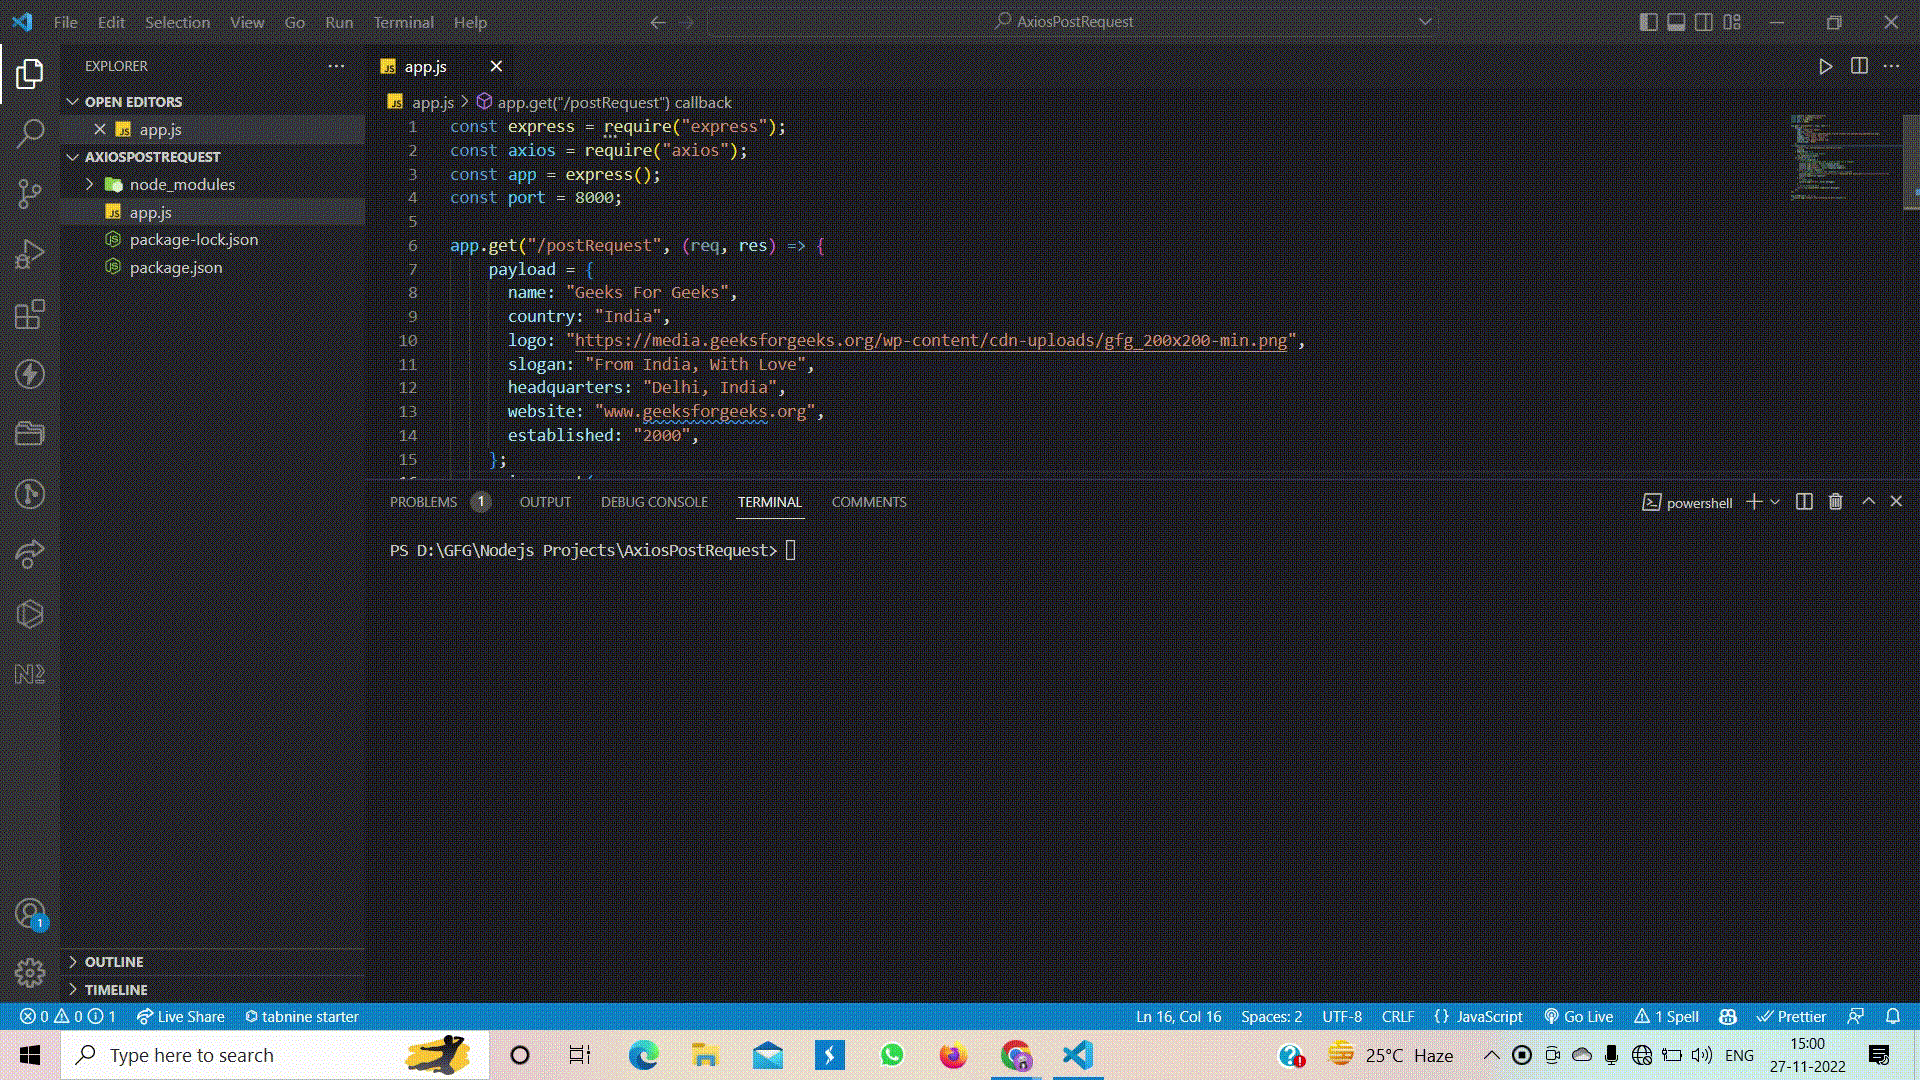Switch to the Output tab
Screen dimensions: 1920x1080
pyautogui.click(x=545, y=502)
